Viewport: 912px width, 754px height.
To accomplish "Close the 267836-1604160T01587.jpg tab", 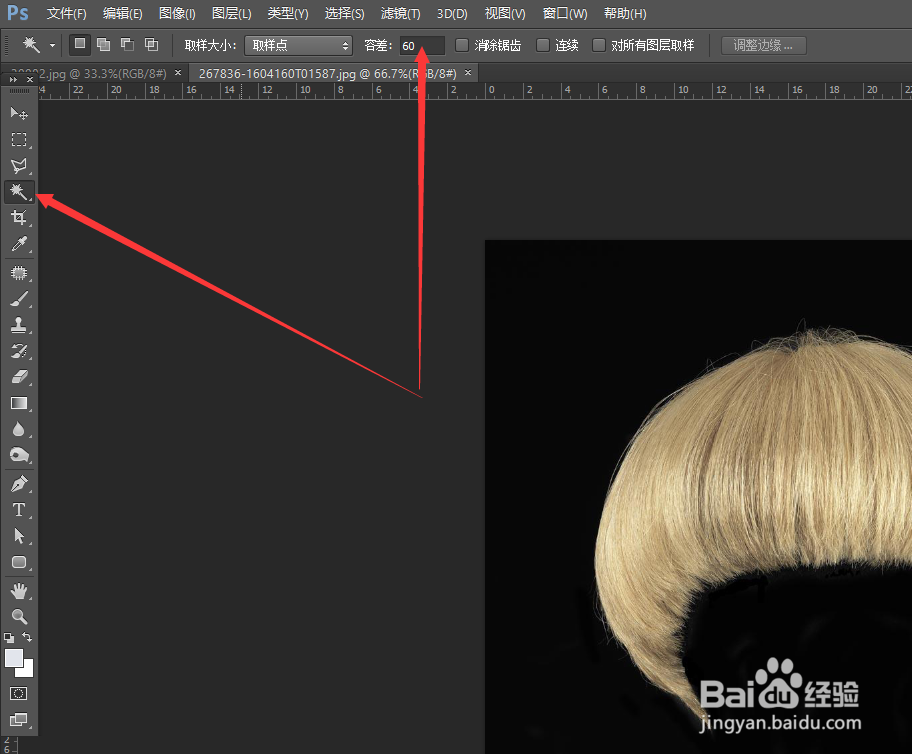I will pos(468,73).
